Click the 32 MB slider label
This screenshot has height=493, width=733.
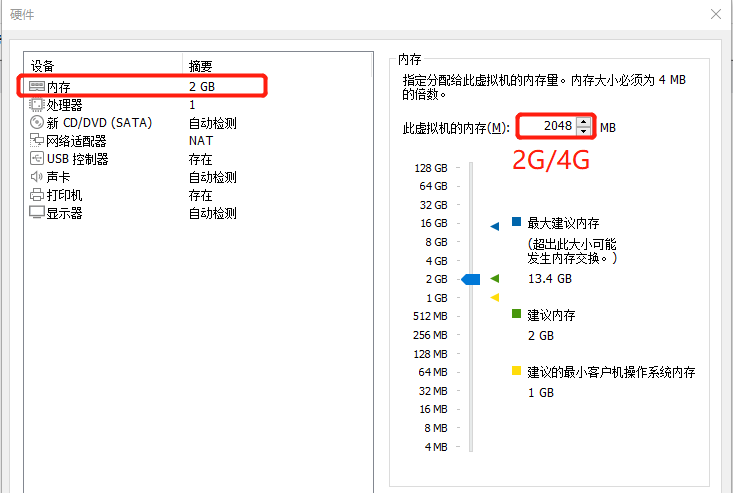433,391
